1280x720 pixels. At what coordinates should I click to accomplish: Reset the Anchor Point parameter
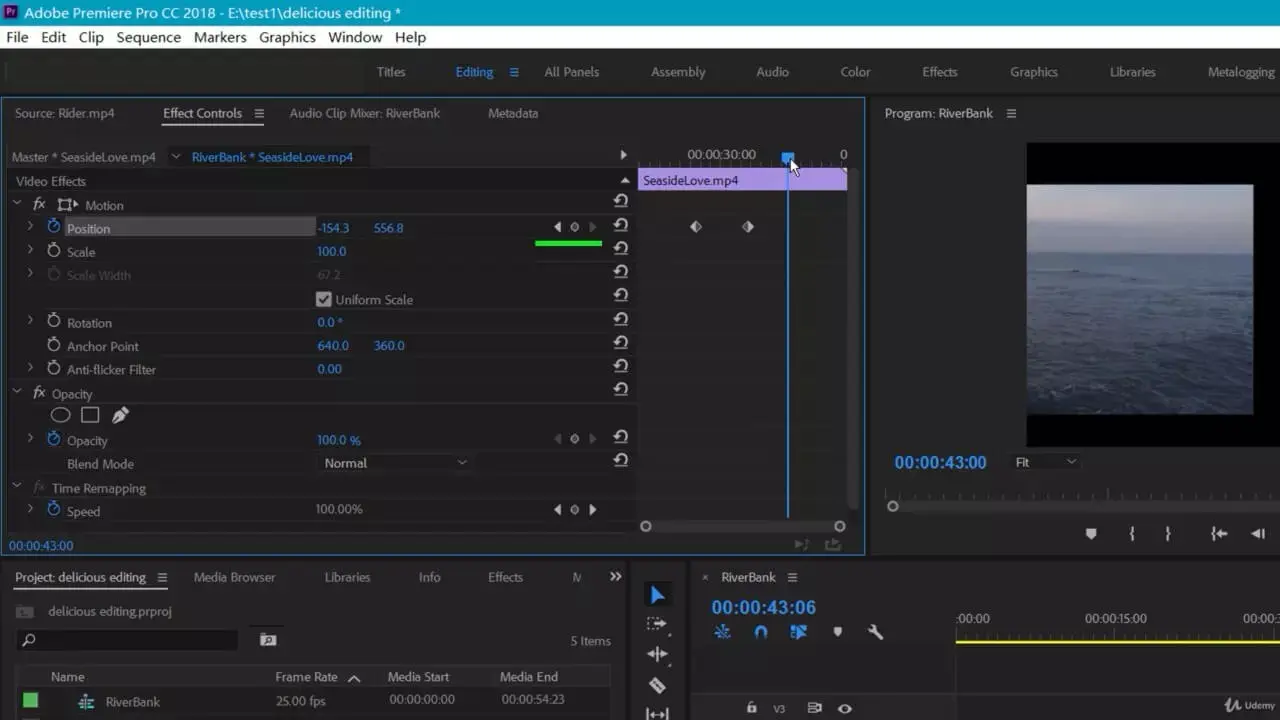point(620,342)
